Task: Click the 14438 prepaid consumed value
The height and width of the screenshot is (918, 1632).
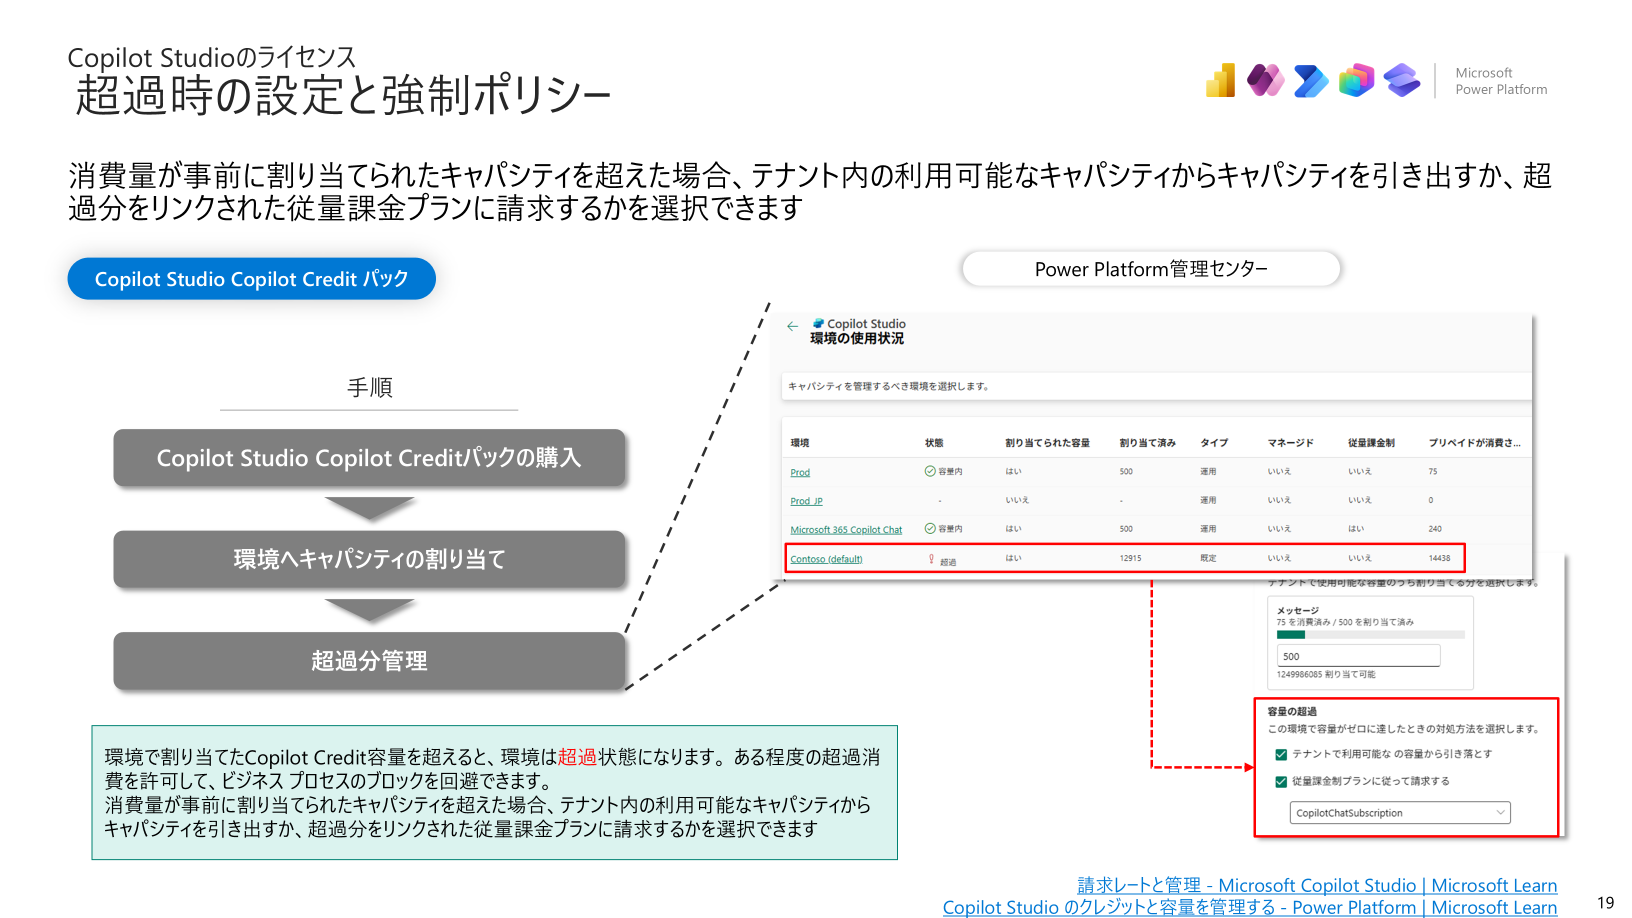Action: 1439,558
